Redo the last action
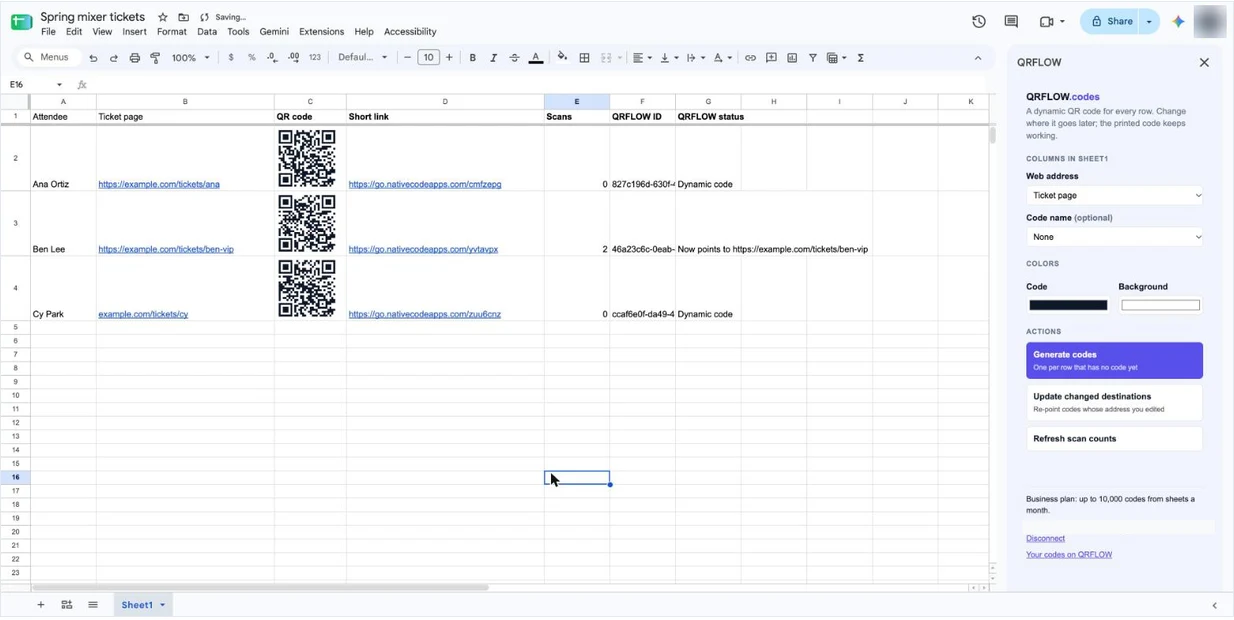This screenshot has height=620, width=1234. [114, 58]
